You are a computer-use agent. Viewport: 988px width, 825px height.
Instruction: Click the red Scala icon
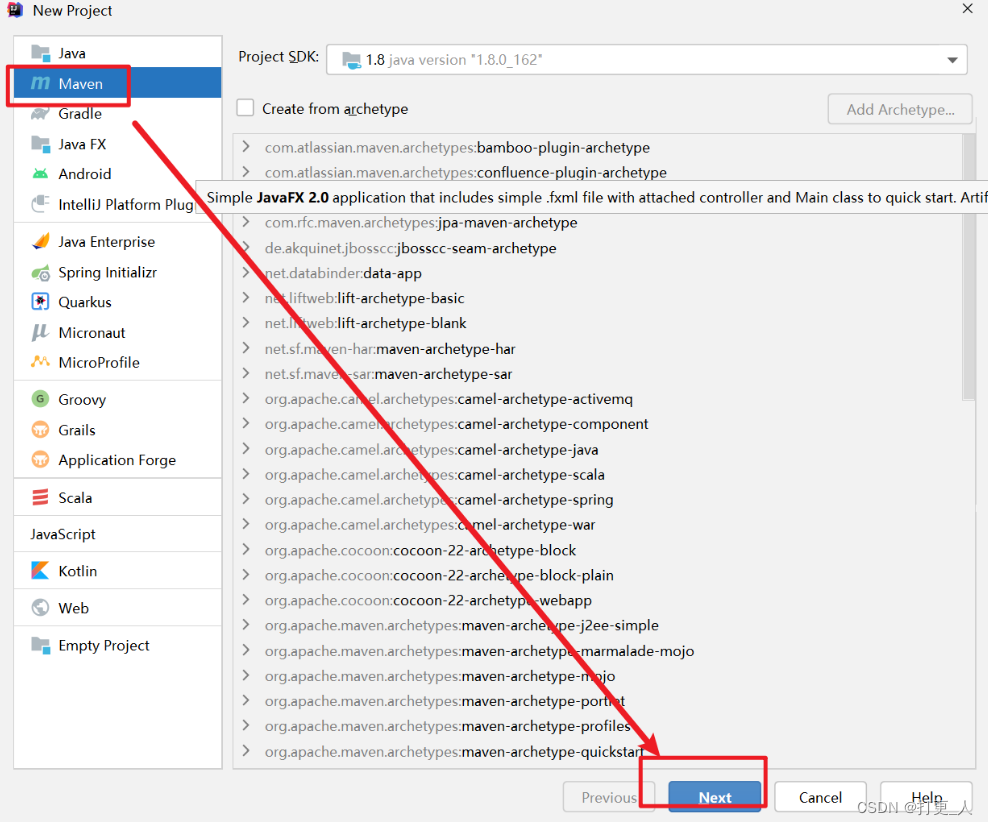pyautogui.click(x=40, y=498)
